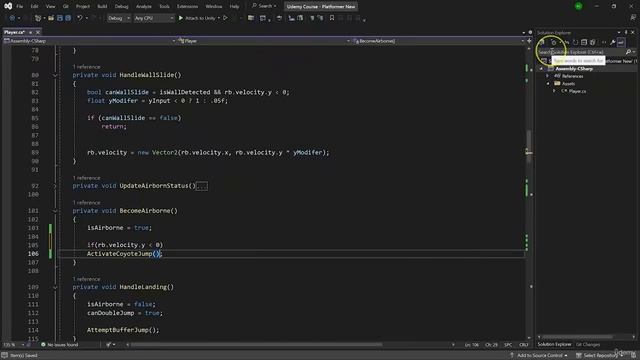Click the Bookmark icon in toolbar
This screenshot has height=360, width=640.
click(332, 18)
